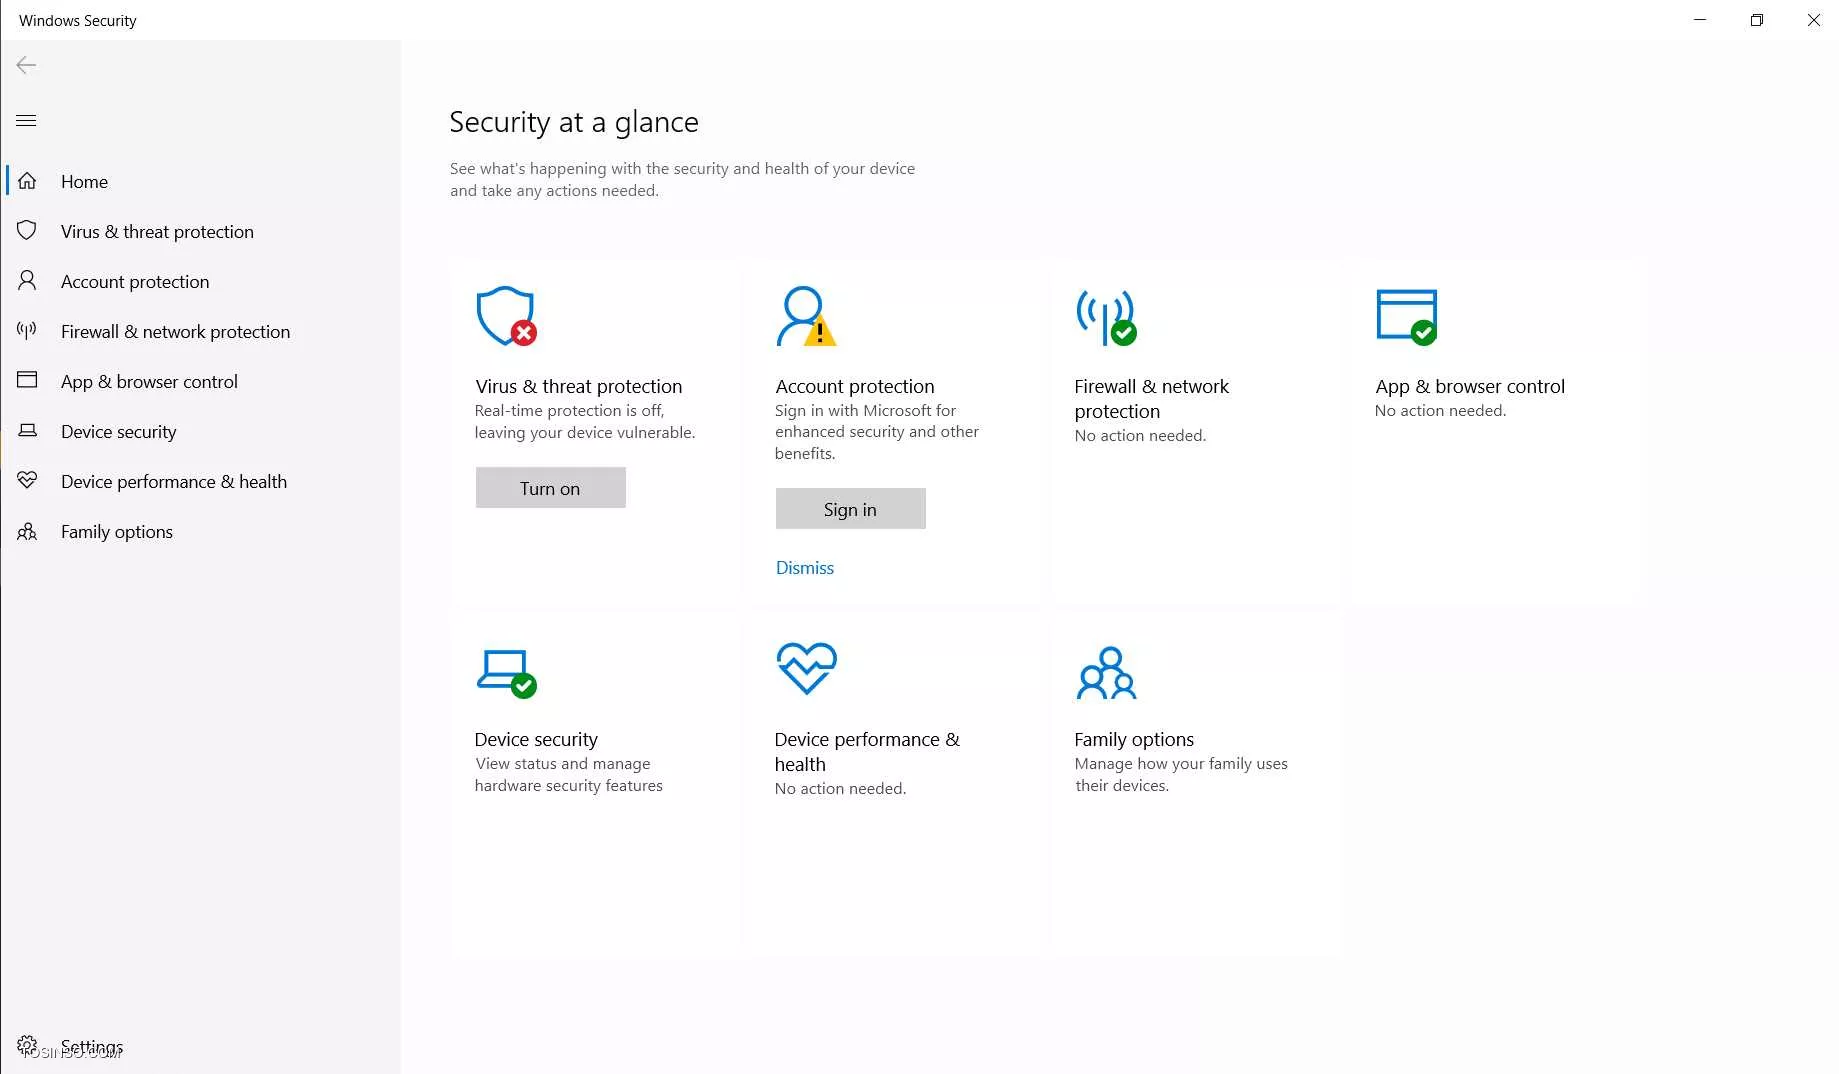Click the large firewall antenna icon with checkmark
This screenshot has width=1839, height=1074.
pos(1106,317)
